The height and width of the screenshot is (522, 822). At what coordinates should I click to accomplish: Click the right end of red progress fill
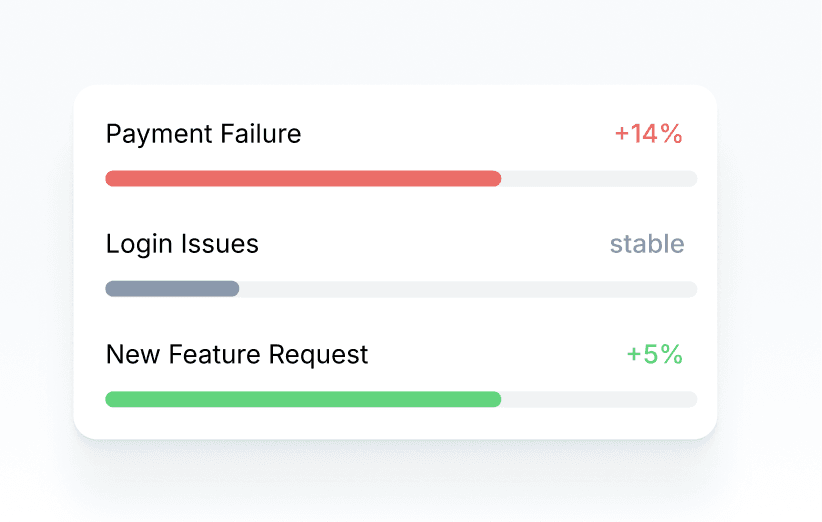(x=495, y=179)
